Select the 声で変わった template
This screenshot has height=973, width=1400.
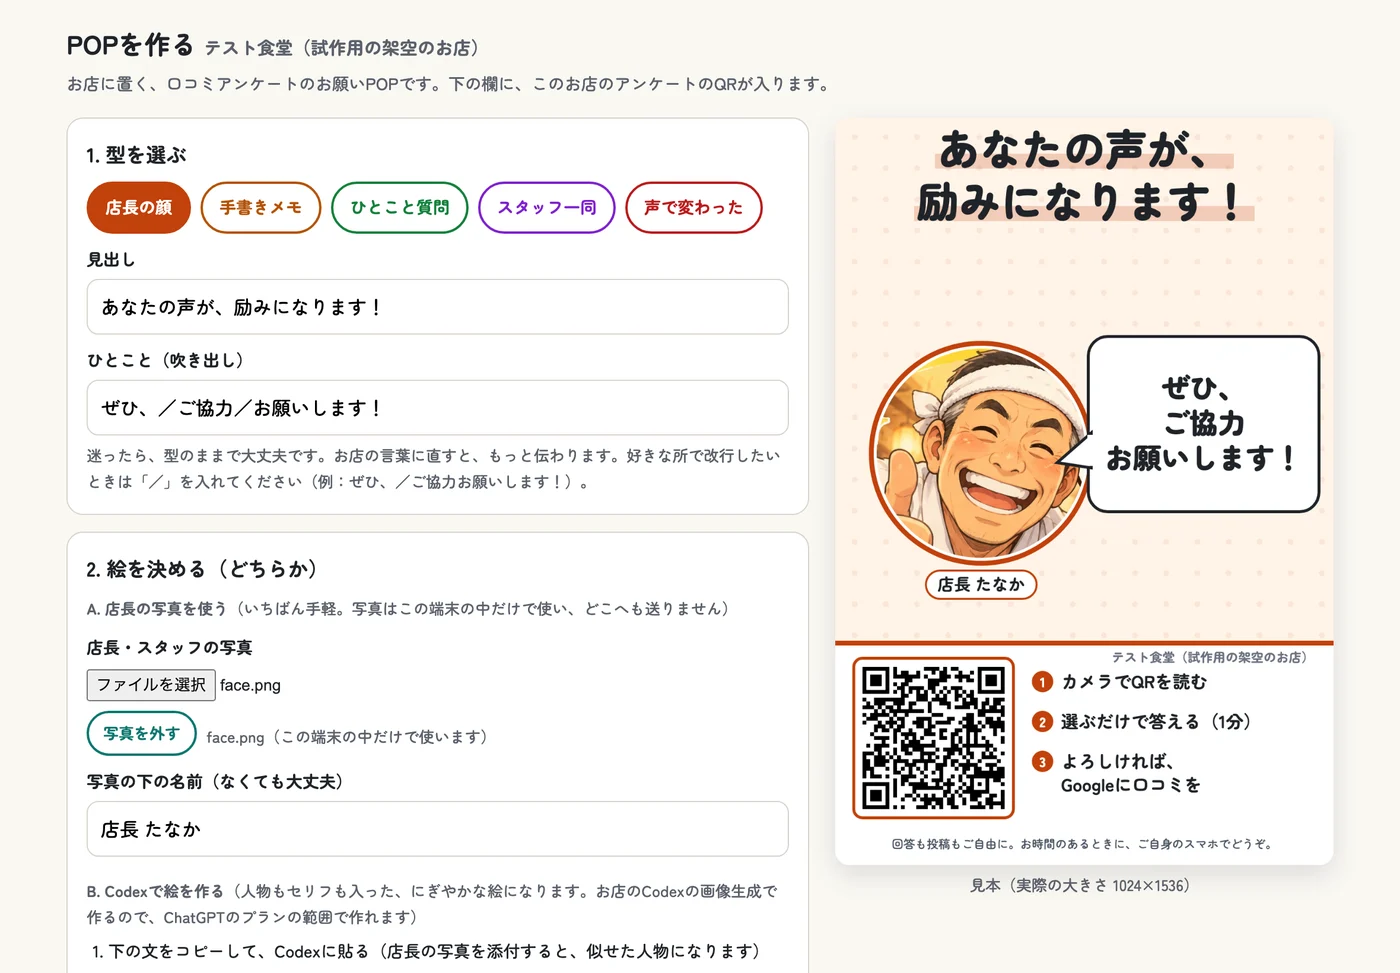[x=694, y=208]
